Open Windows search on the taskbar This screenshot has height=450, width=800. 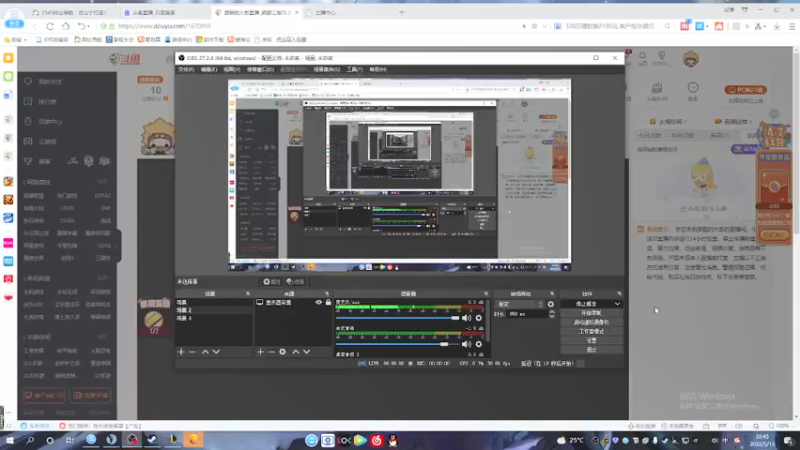[30, 440]
